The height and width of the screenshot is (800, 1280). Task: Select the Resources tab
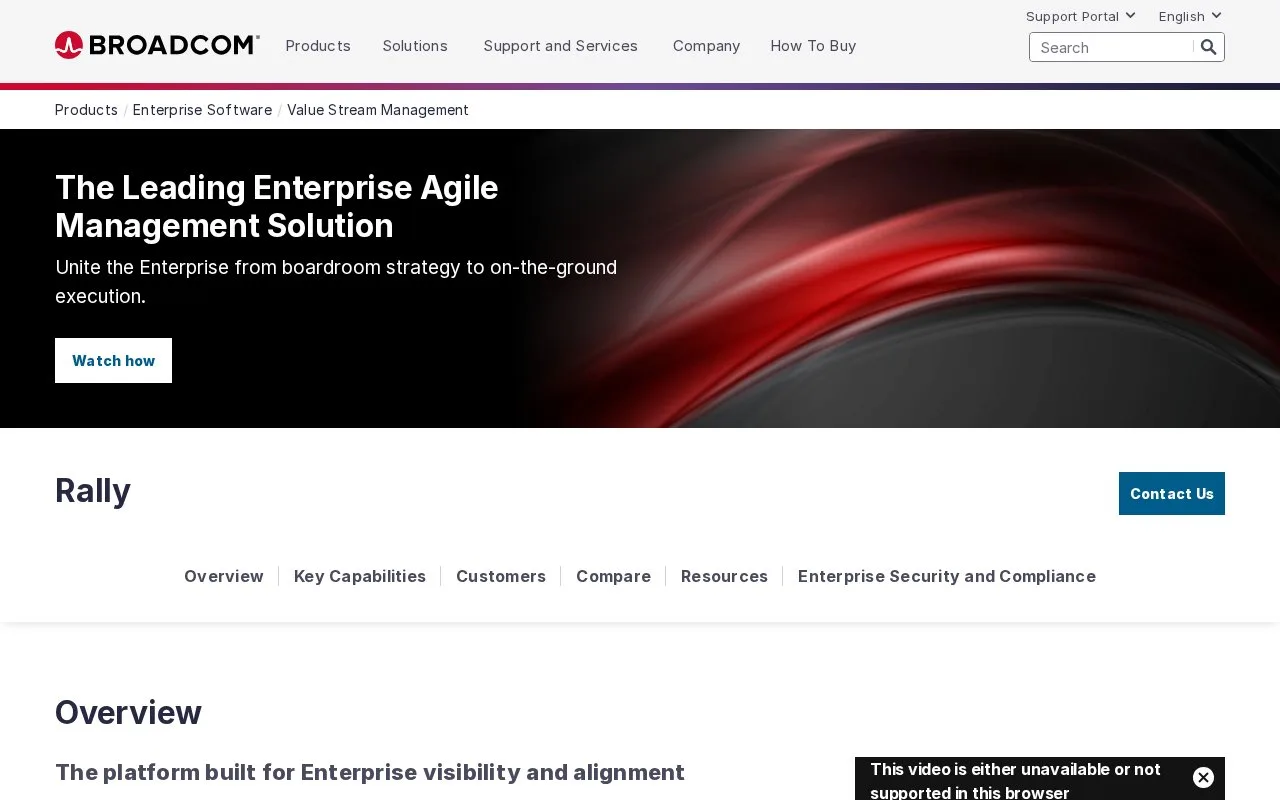[x=724, y=576]
